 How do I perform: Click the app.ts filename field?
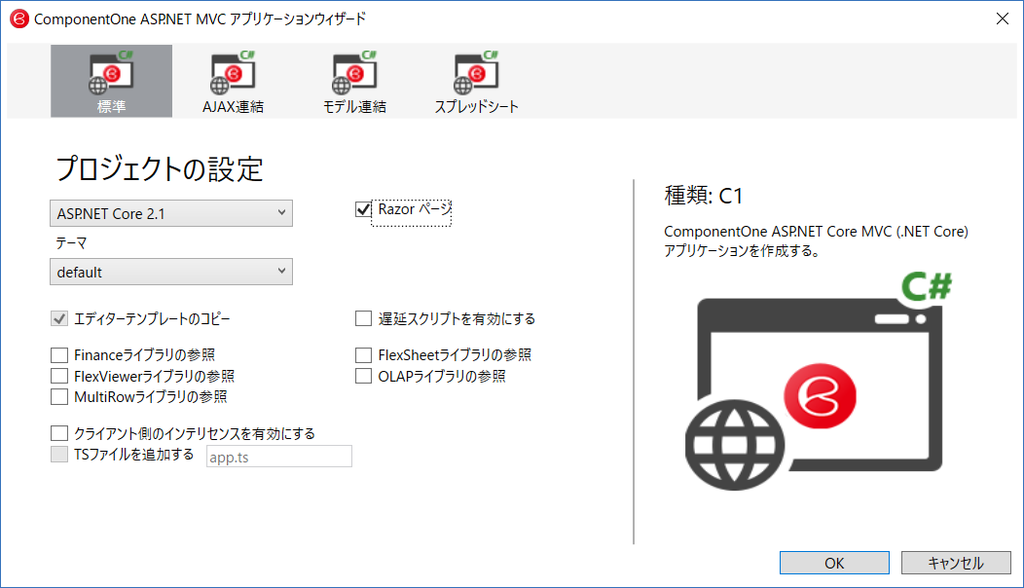tap(279, 457)
